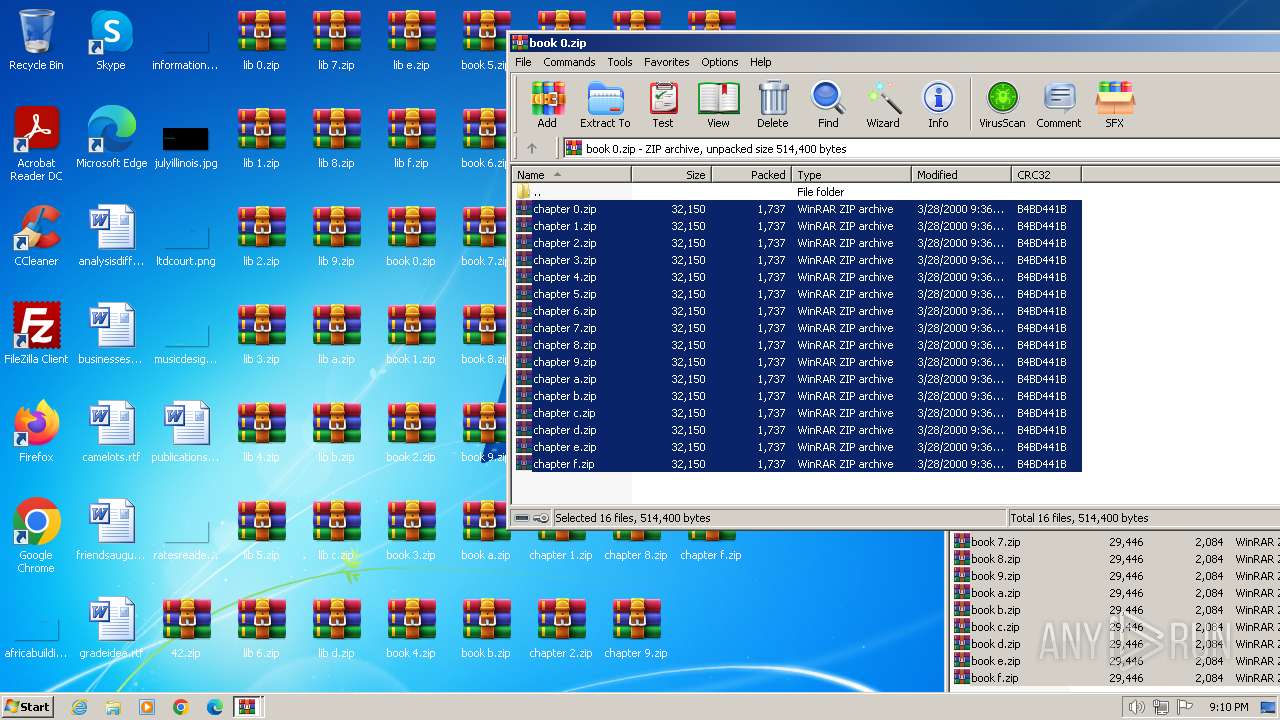Select book 4.zip desktop icon
This screenshot has height=720, width=1280.
411,628
